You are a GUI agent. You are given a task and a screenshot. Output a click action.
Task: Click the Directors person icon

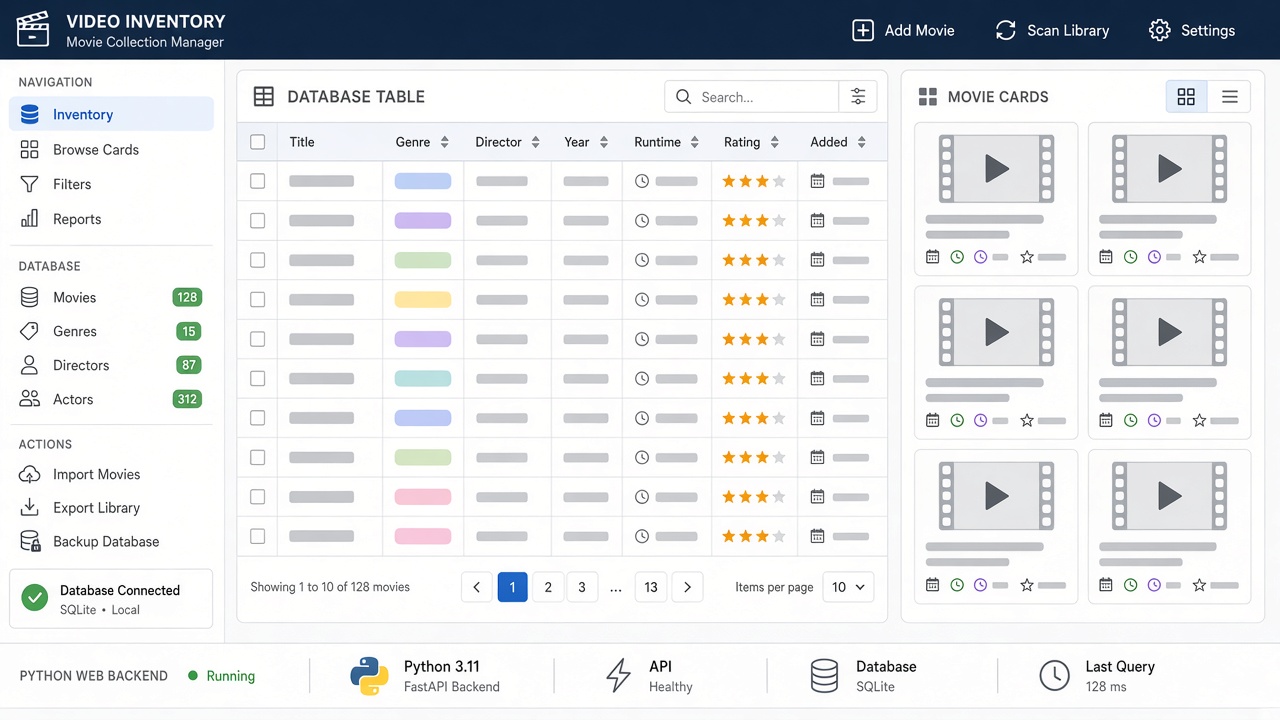tap(30, 365)
